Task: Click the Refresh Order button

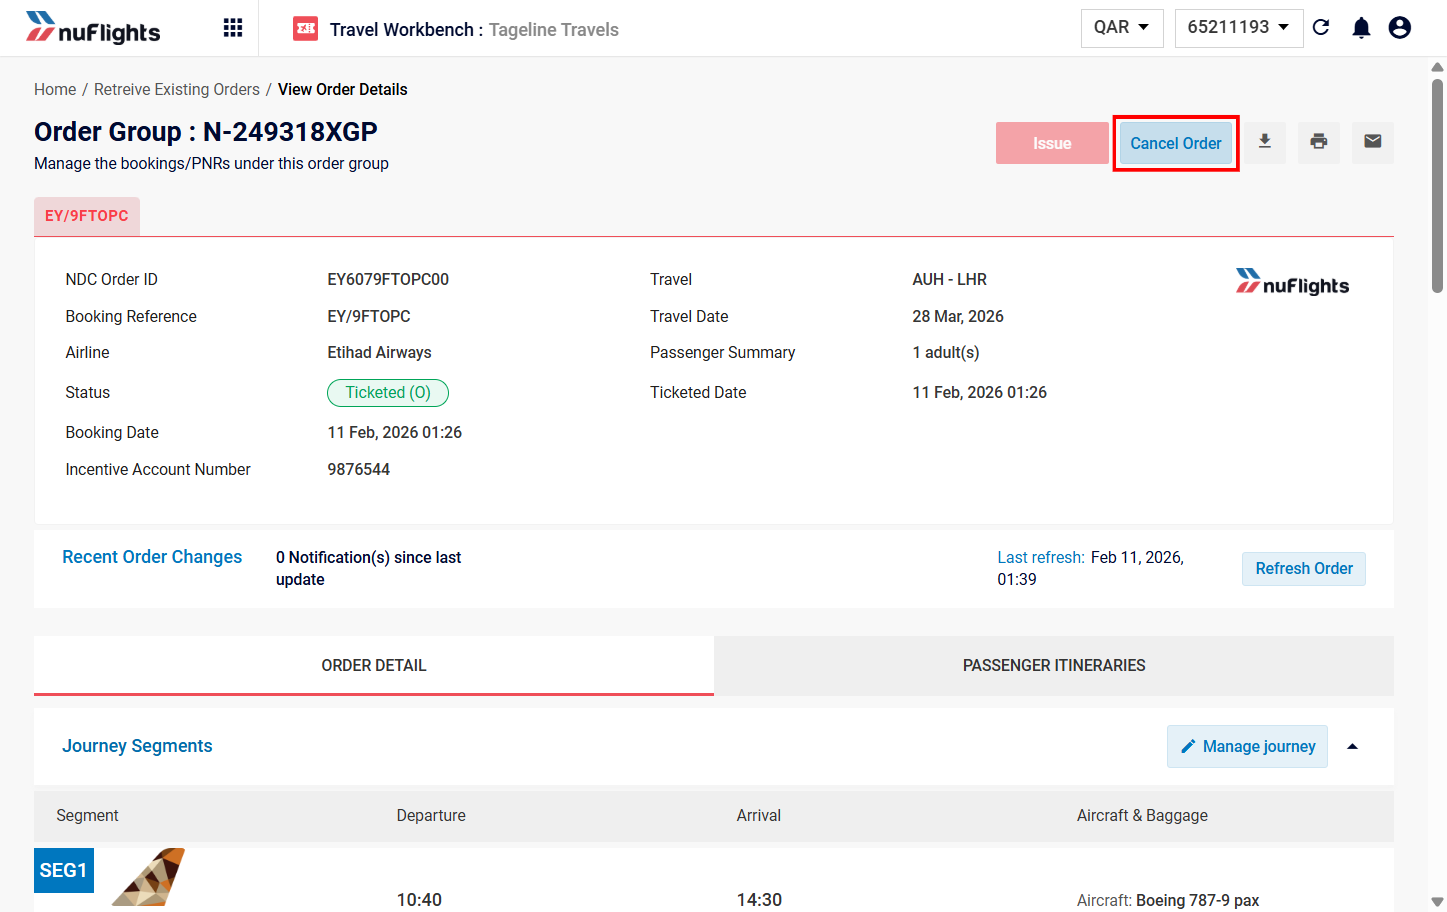Action: (x=1304, y=568)
